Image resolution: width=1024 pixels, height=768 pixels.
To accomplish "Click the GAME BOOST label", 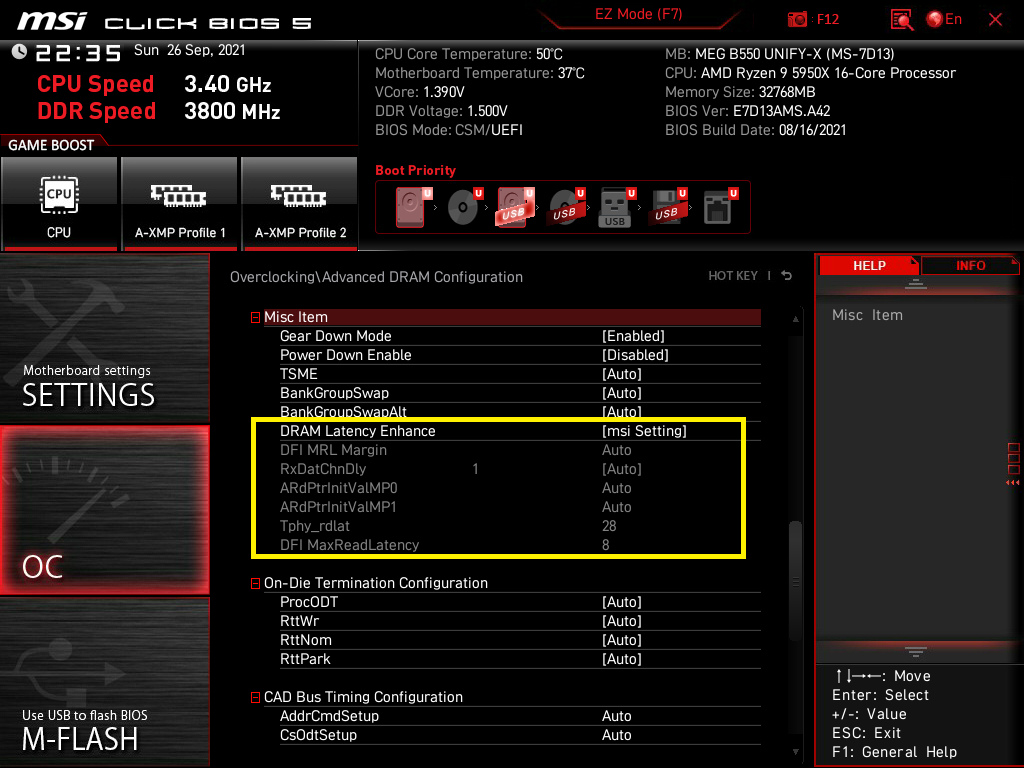I will pos(51,145).
